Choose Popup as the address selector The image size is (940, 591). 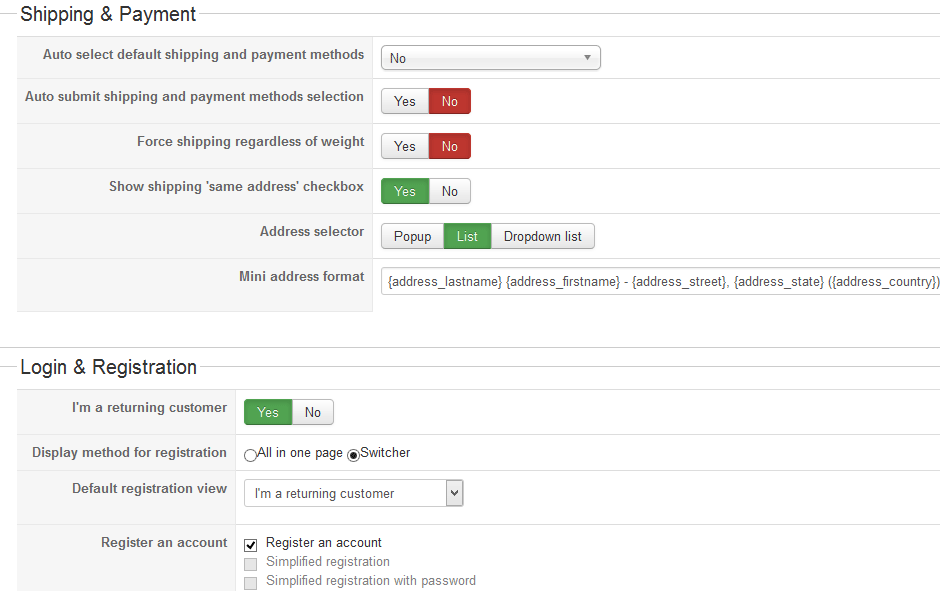412,236
